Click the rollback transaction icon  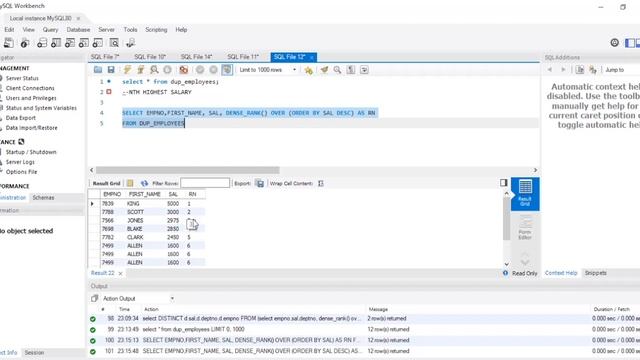[213, 70]
